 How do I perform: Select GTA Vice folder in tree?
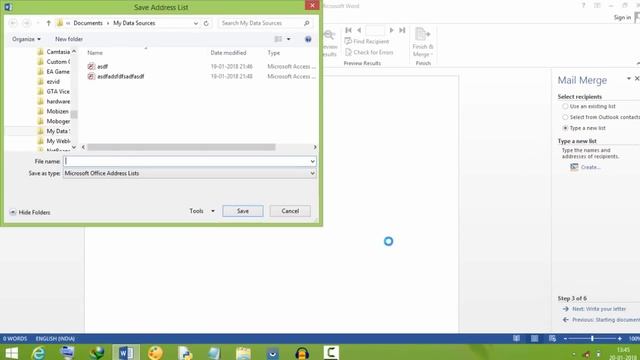point(53,91)
